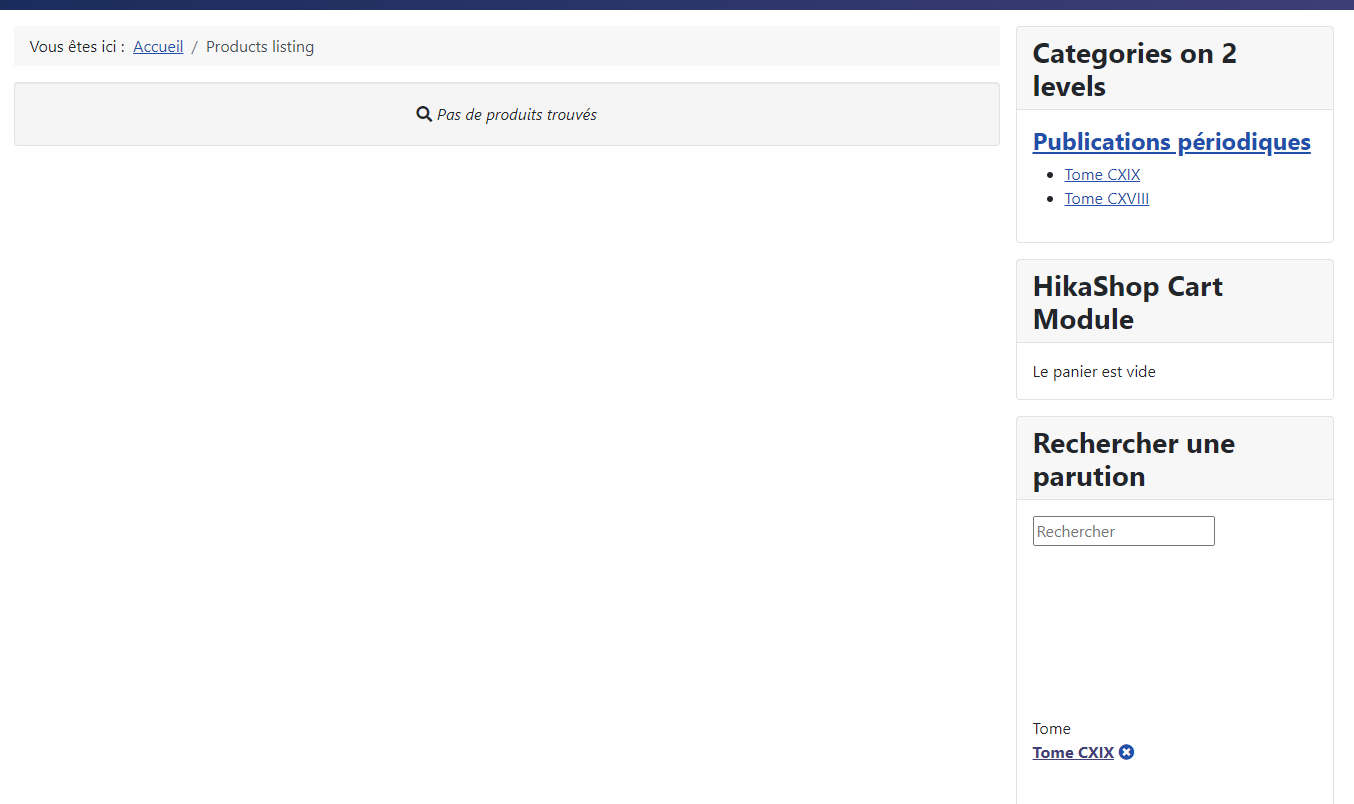Click the magnifier icon beside the no-products message
The image size is (1354, 804).
pyautogui.click(x=424, y=114)
